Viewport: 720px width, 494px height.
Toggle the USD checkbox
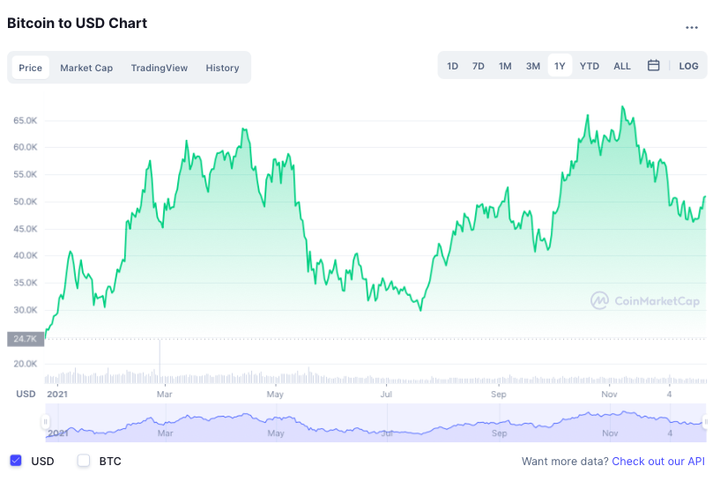coord(16,461)
